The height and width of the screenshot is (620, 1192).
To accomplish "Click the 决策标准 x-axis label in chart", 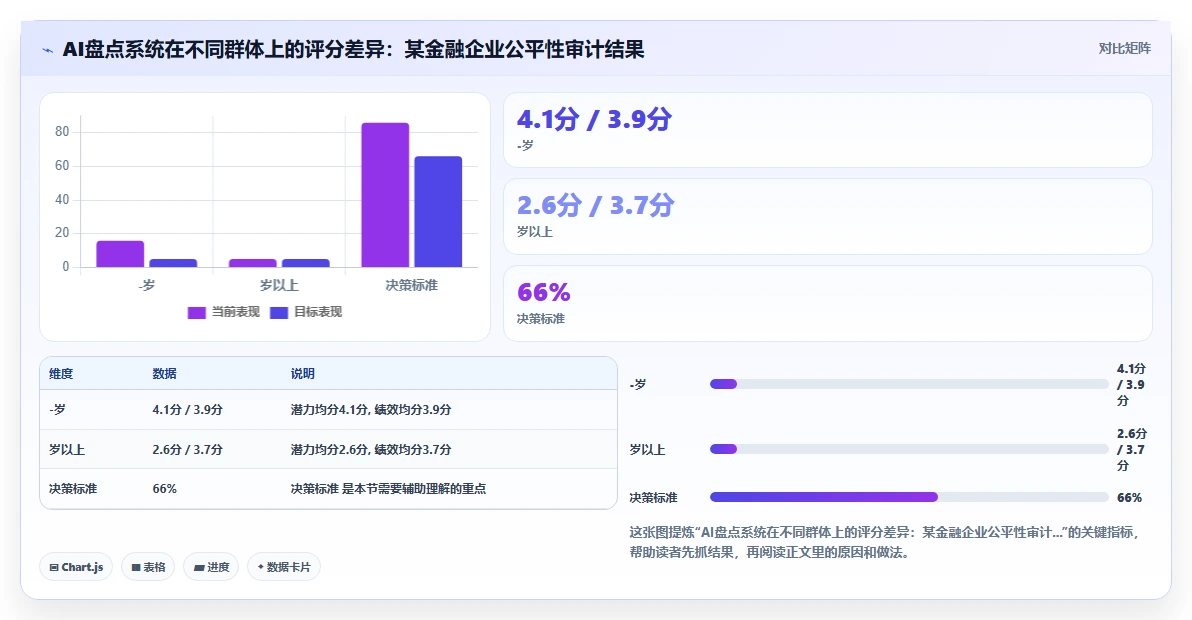I will (411, 286).
